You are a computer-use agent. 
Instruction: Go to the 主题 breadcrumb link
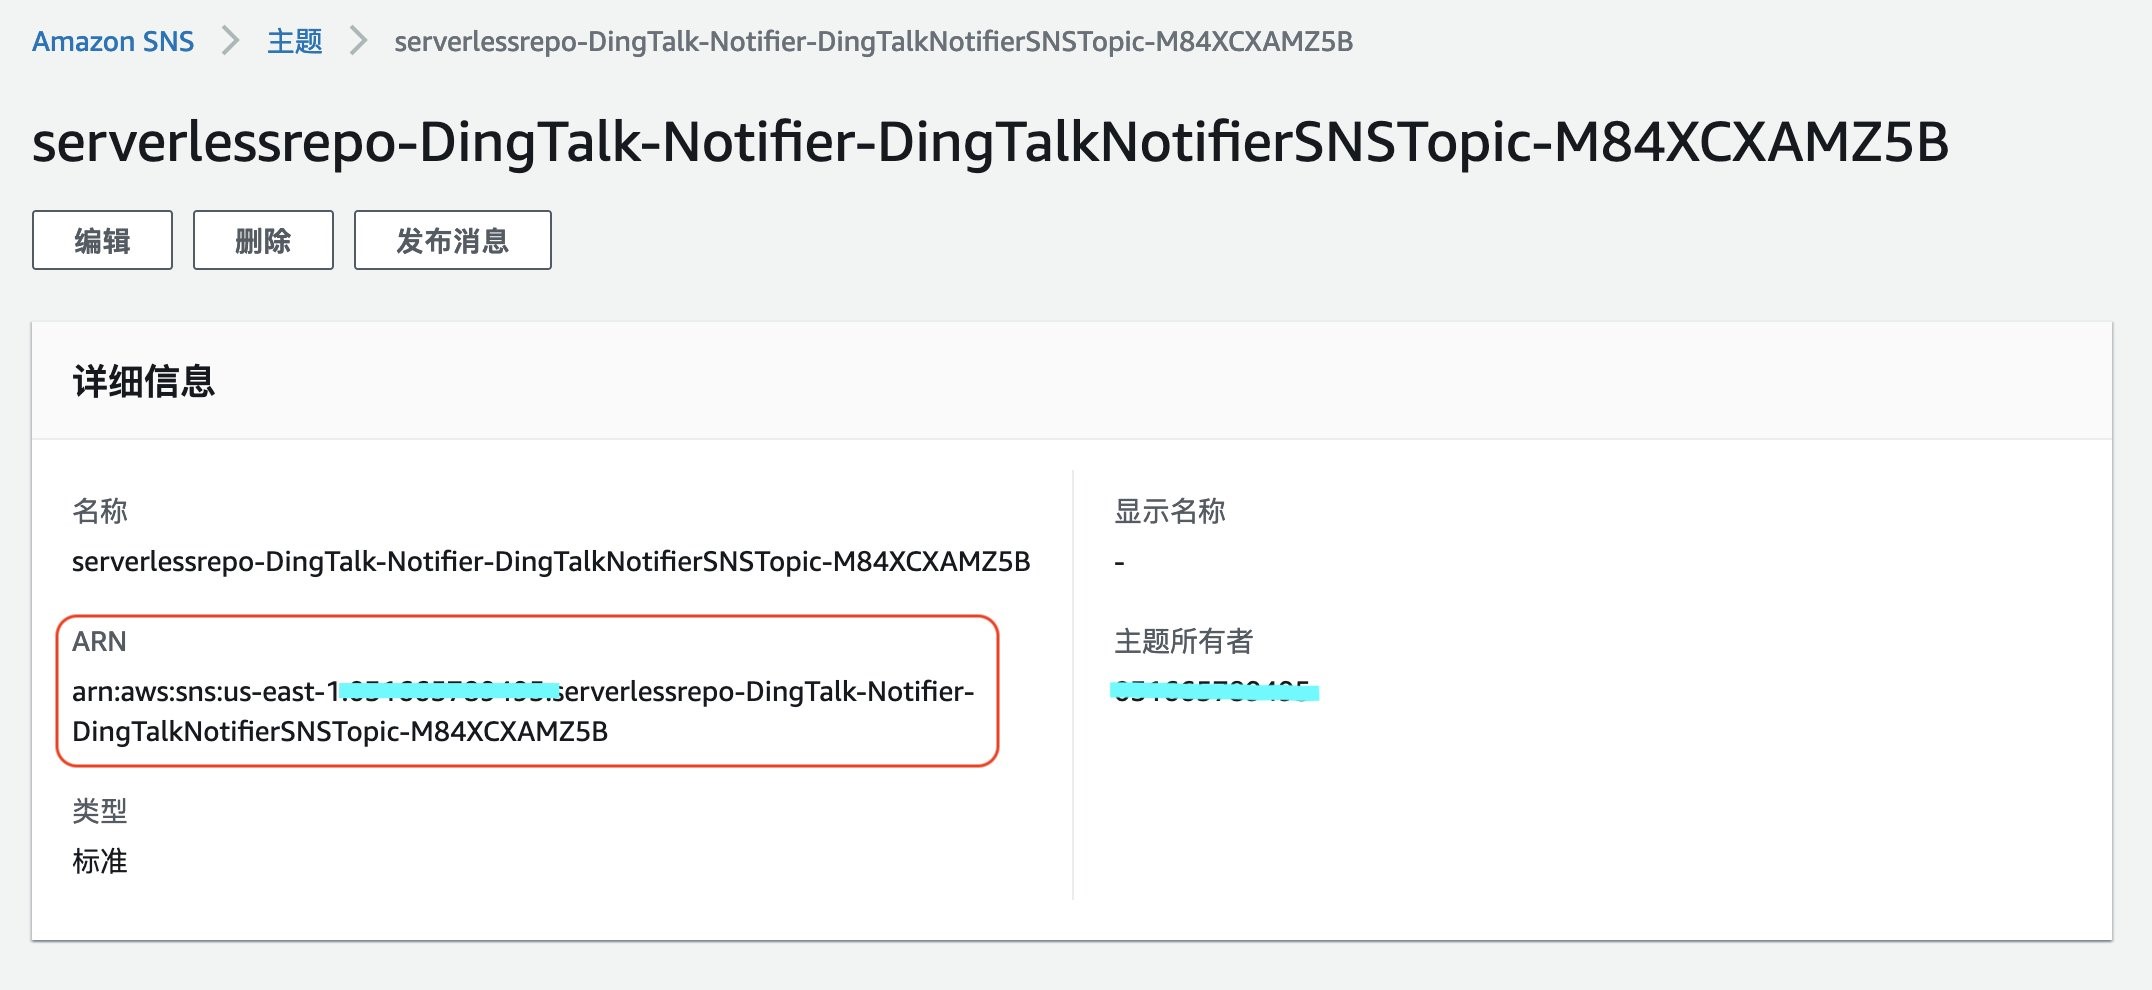click(292, 40)
